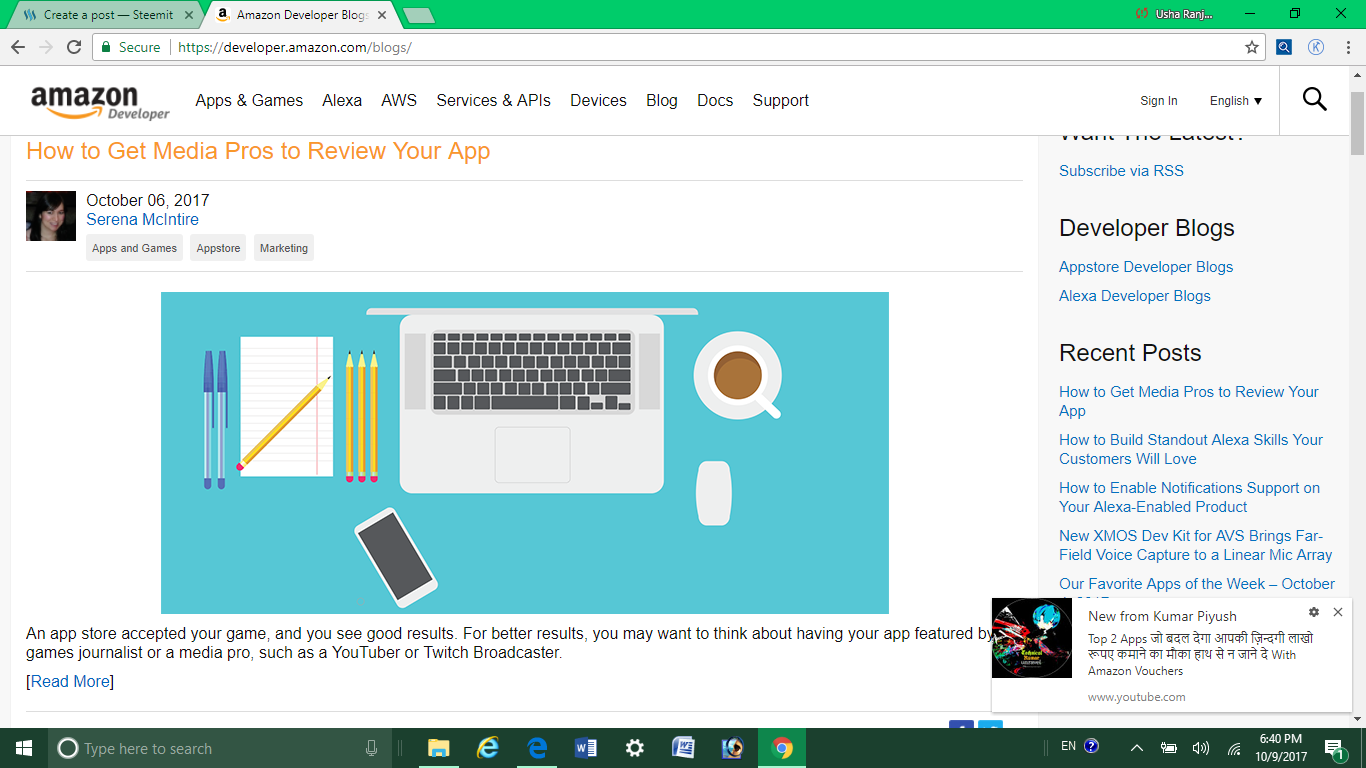
Task: Click the browser forward arrow
Action: tap(46, 47)
